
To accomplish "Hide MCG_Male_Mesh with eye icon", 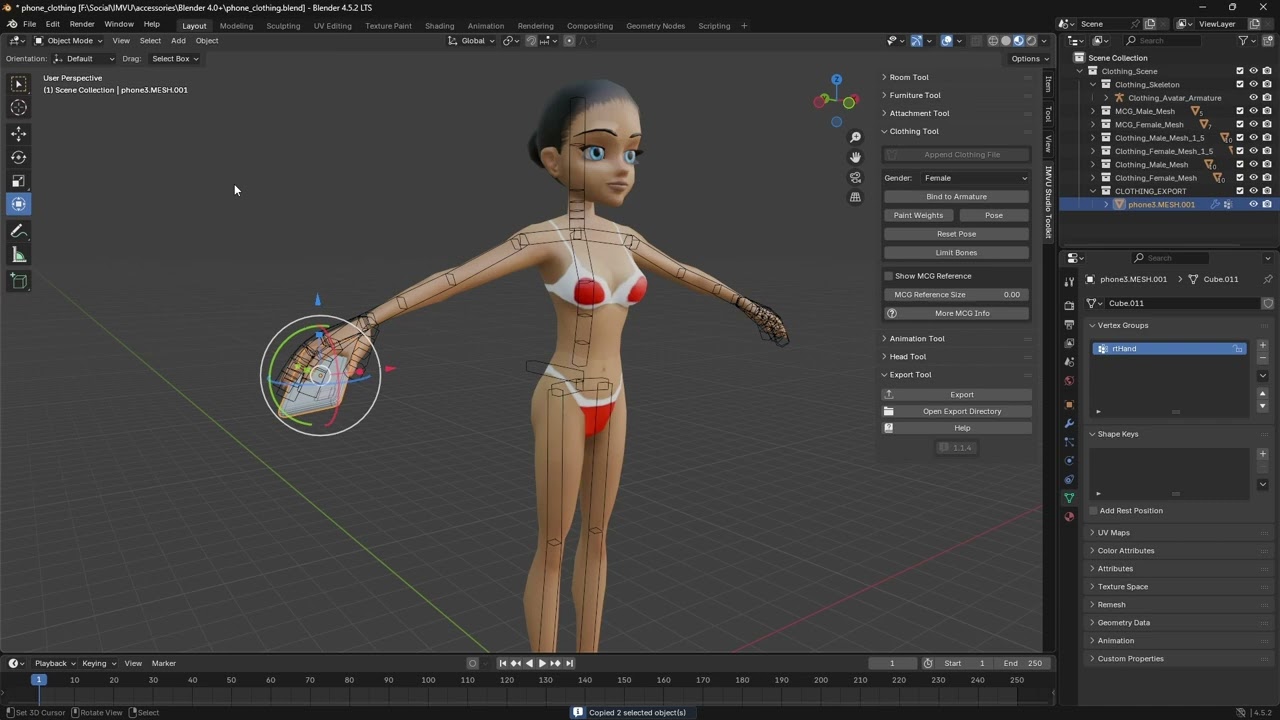I will (1253, 111).
